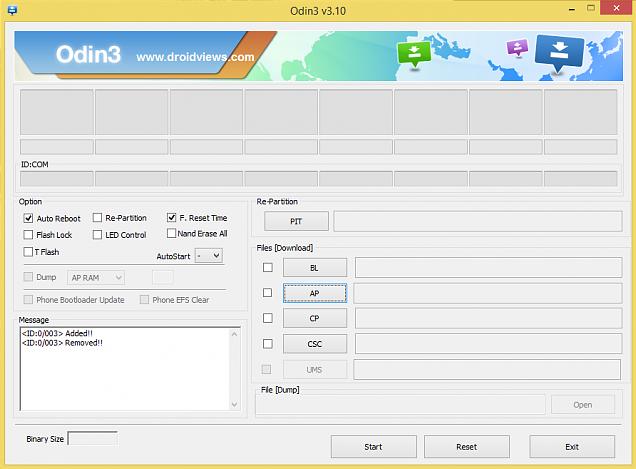Tick the checkbox next to BL
The height and width of the screenshot is (469, 636).
coord(268,267)
